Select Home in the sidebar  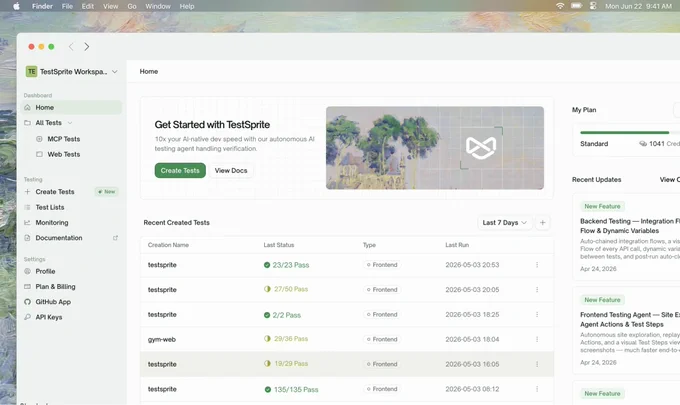click(x=72, y=107)
